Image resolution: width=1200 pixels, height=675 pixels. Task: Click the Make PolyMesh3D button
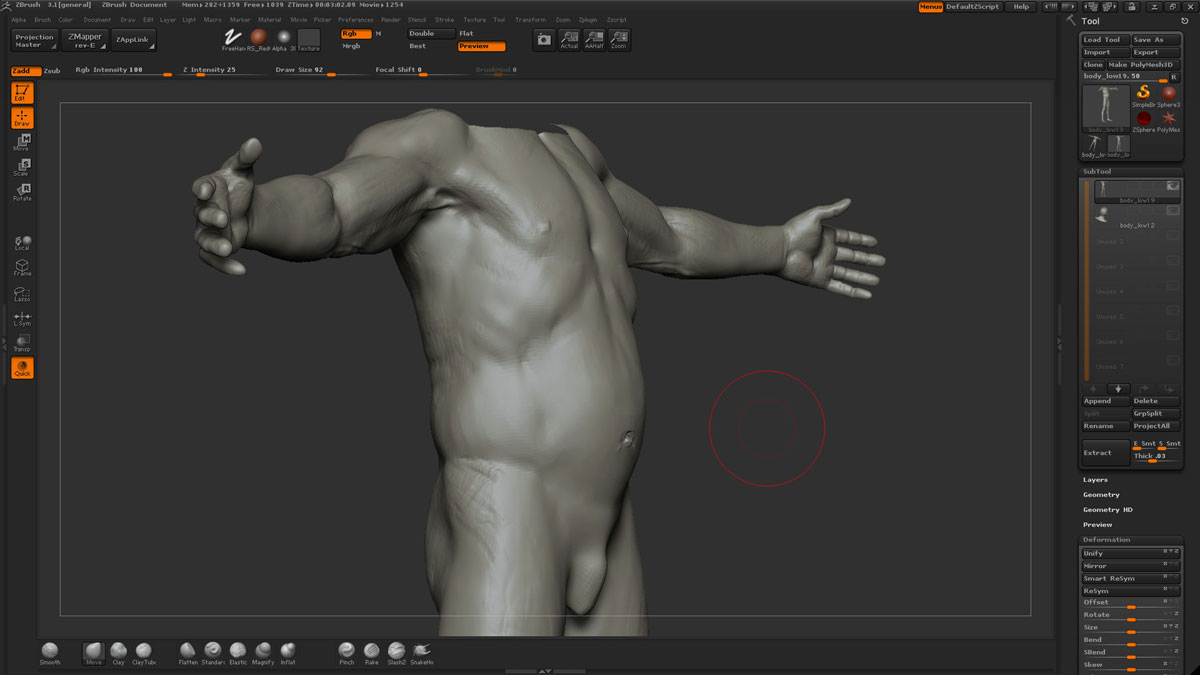[1144, 64]
